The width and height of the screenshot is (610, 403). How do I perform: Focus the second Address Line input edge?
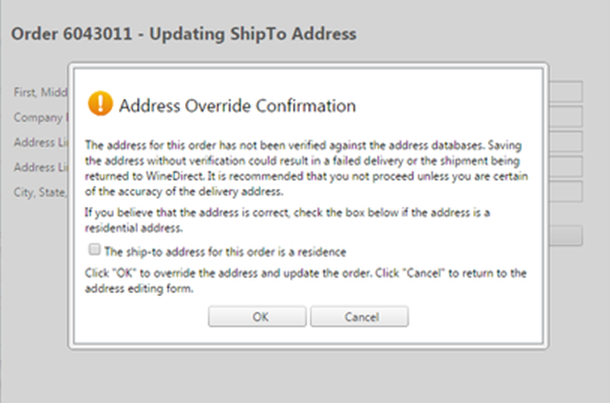(566, 166)
